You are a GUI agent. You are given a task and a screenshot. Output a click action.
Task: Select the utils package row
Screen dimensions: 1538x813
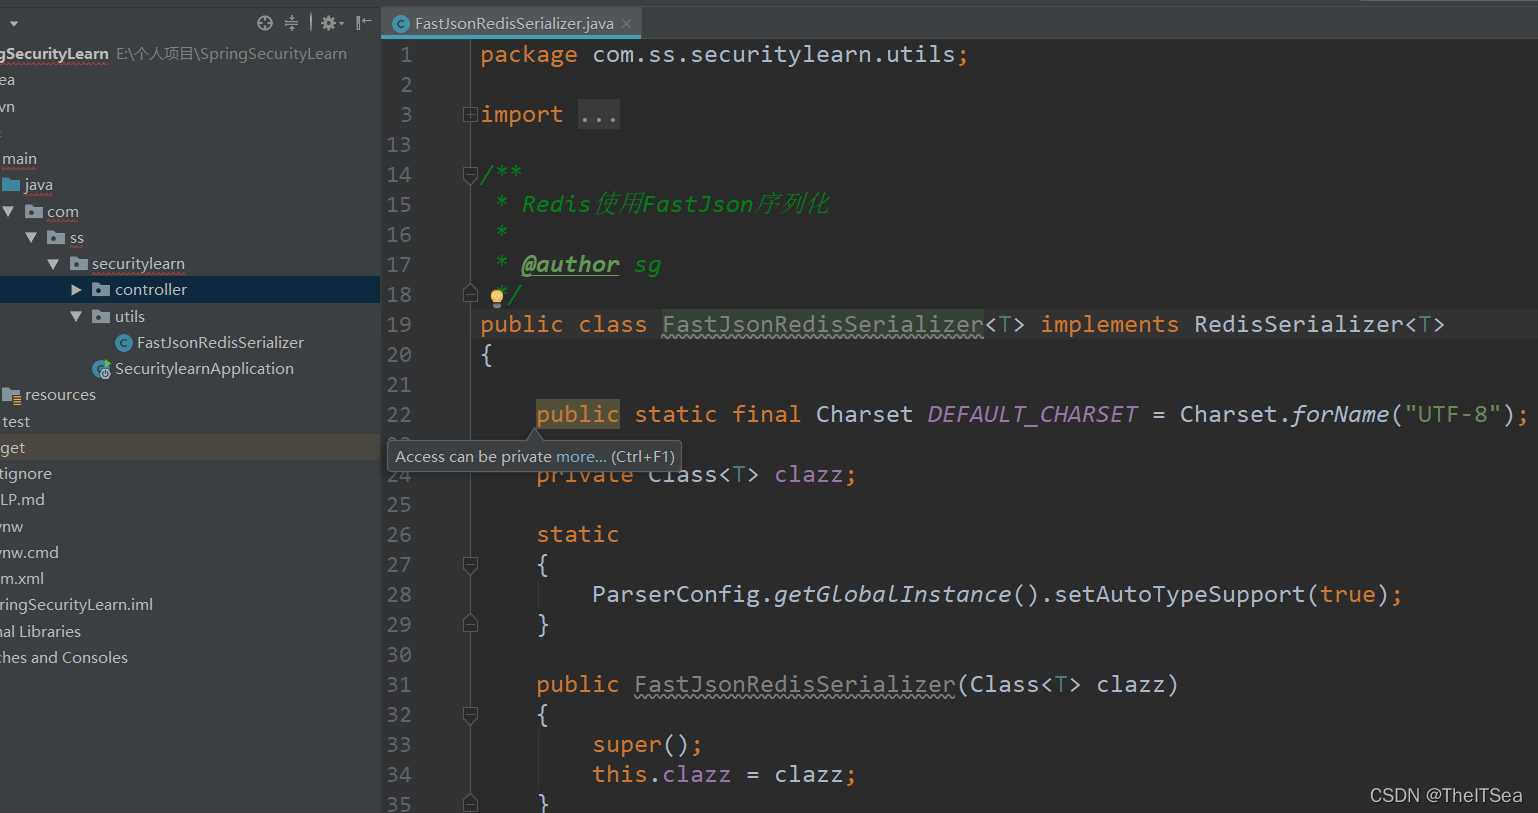(190, 316)
